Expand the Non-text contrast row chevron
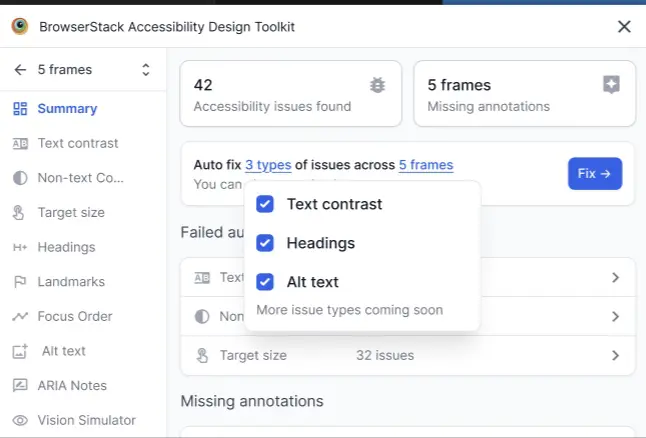Viewport: 646px width, 438px height. tap(616, 316)
